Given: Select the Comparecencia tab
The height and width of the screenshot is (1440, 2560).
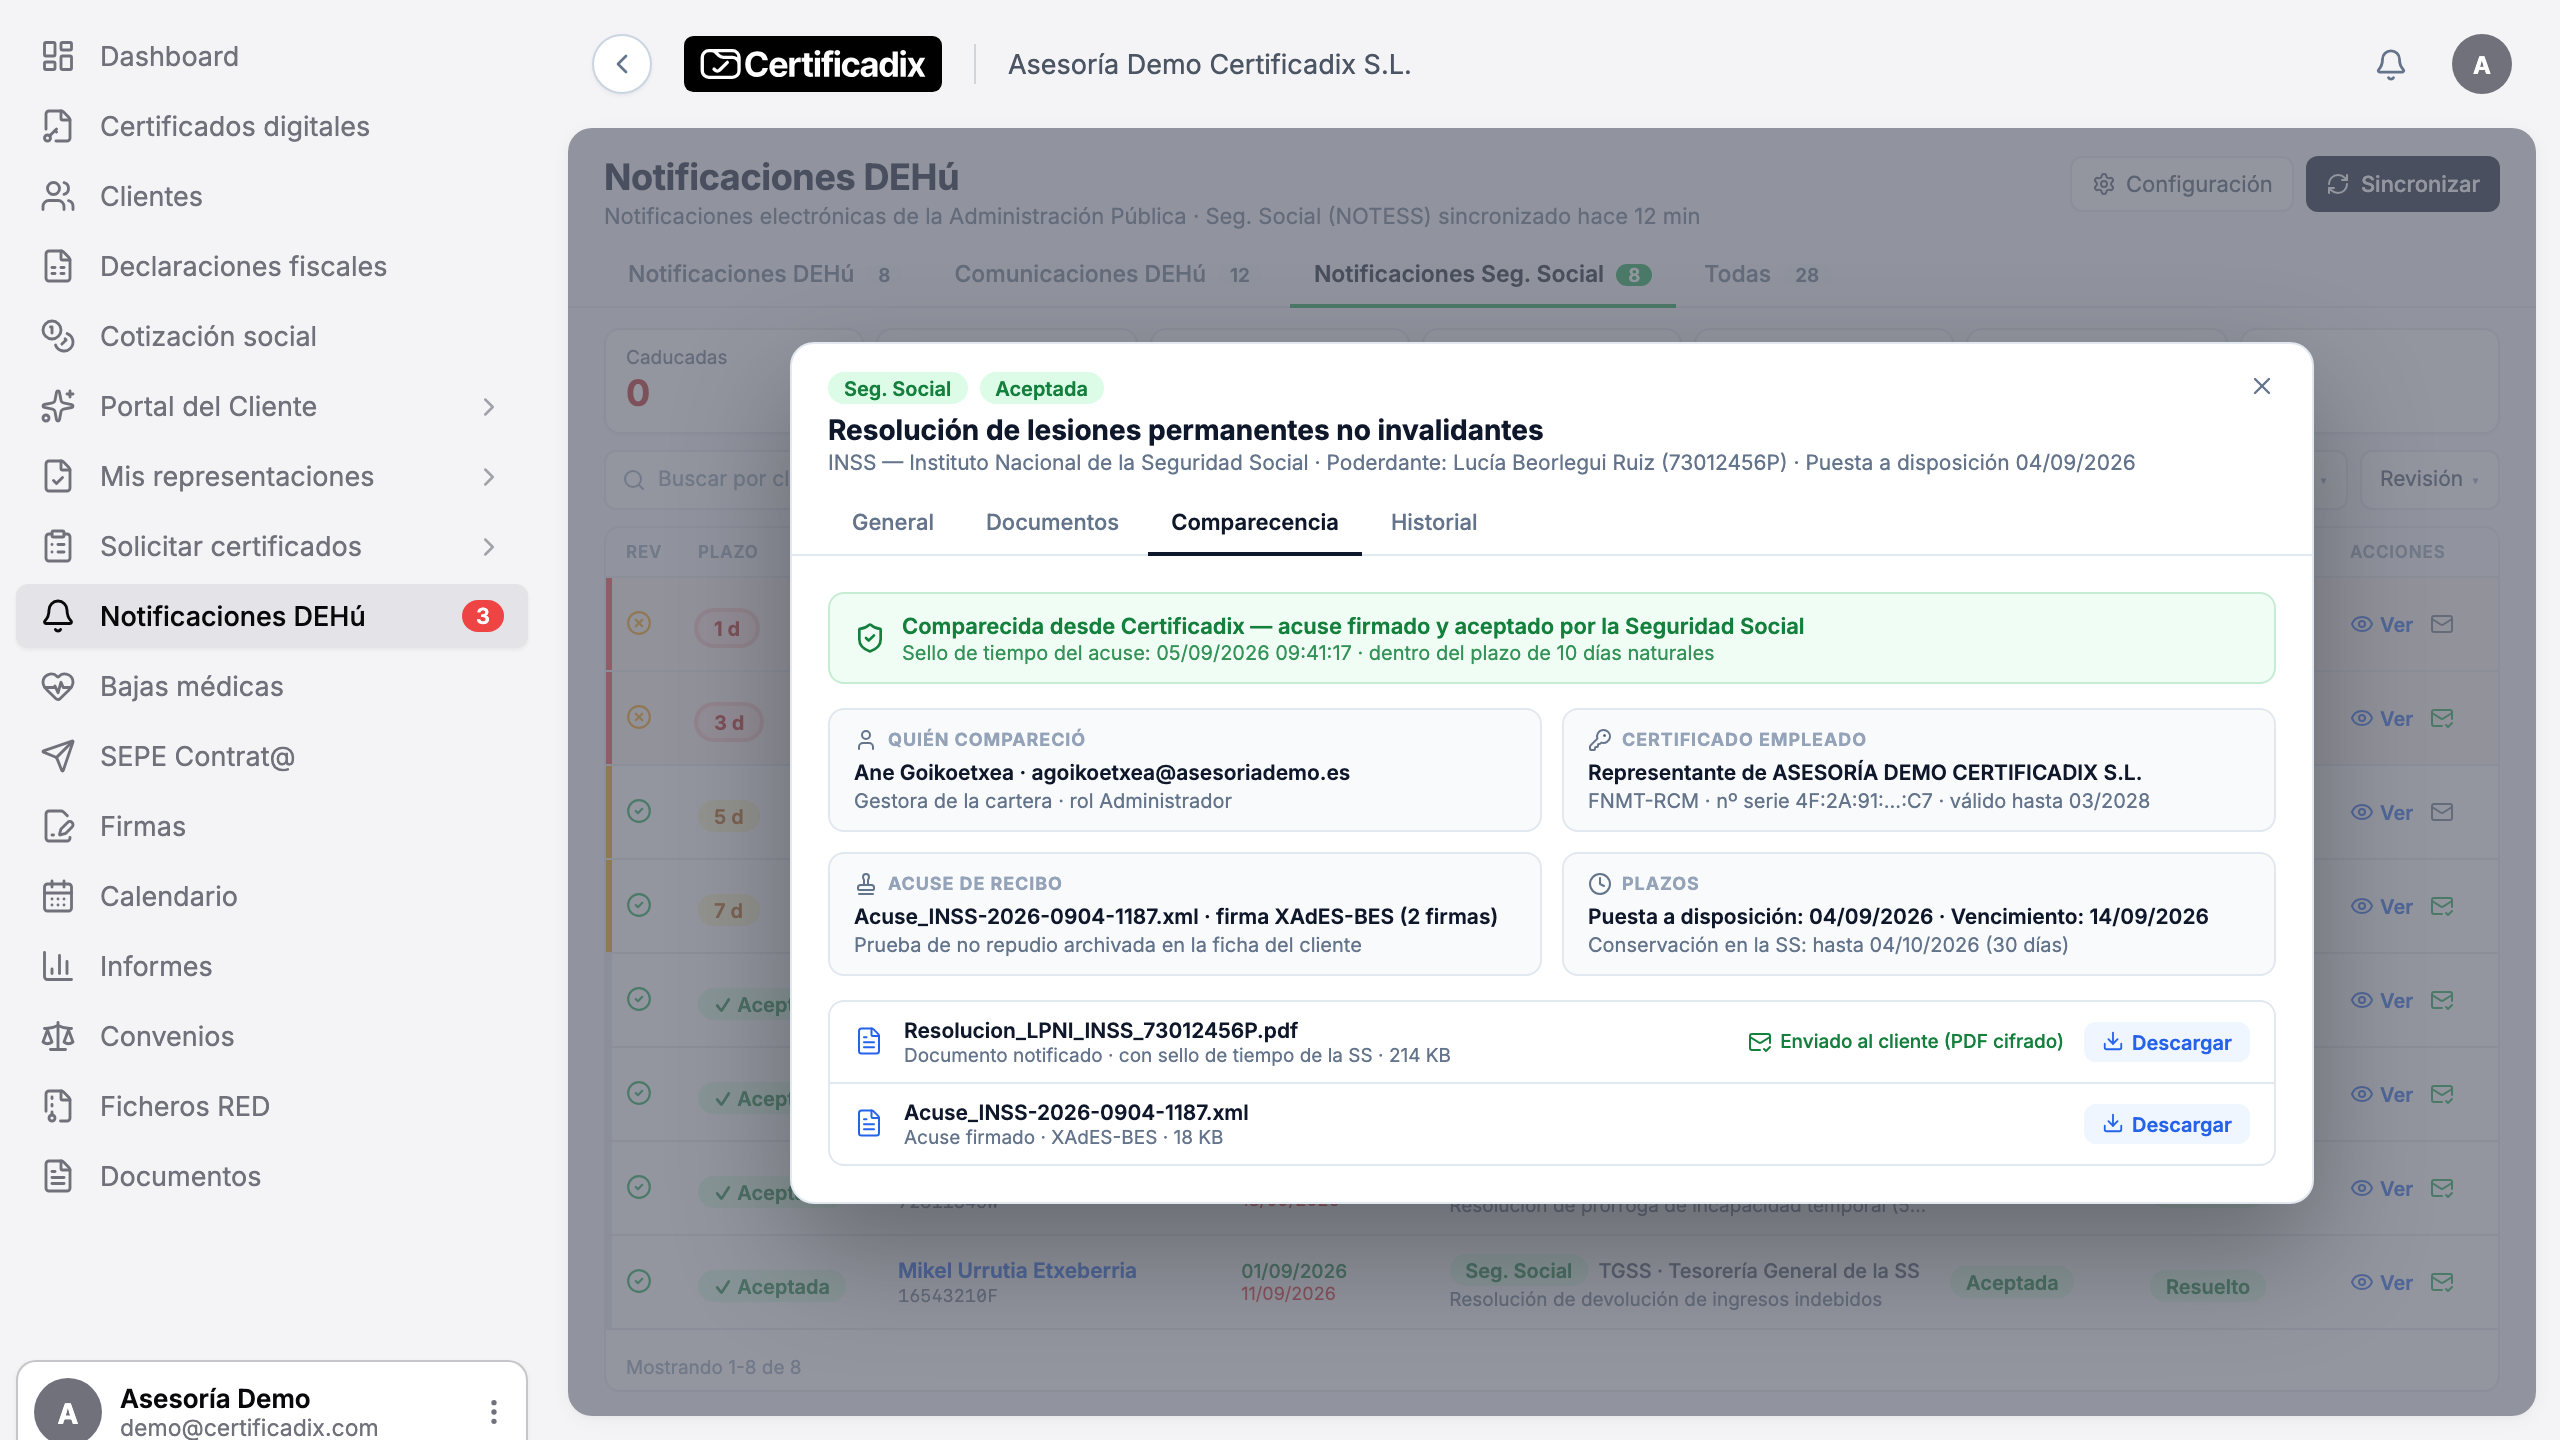Looking at the screenshot, I should point(1254,522).
